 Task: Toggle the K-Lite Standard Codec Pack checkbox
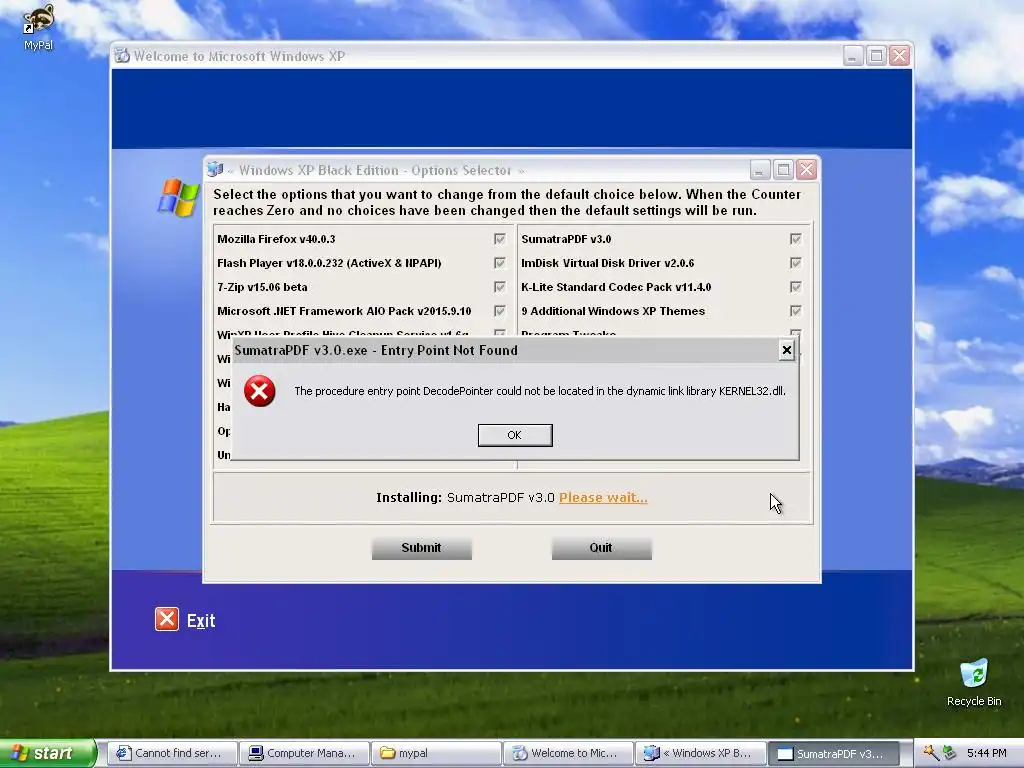pos(795,287)
